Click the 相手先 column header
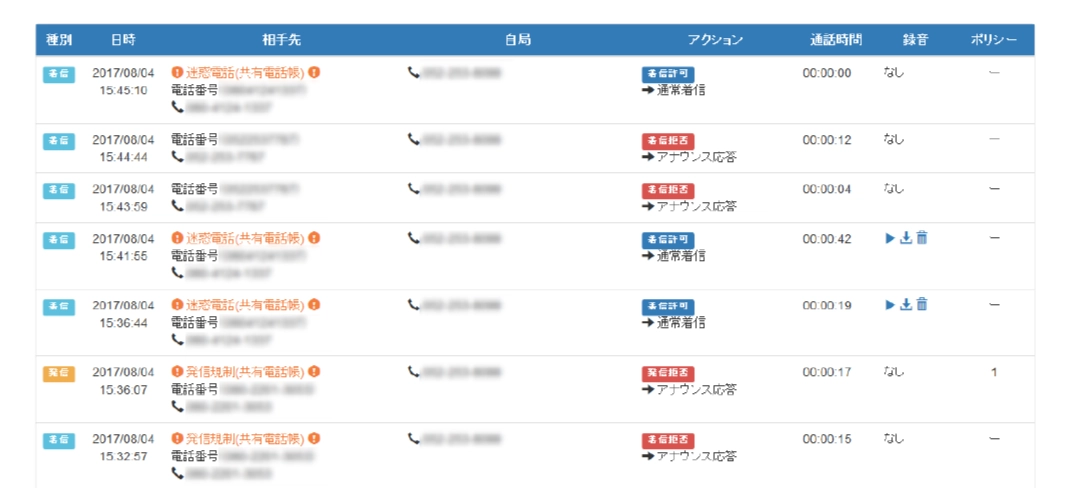The image size is (1071, 502). coord(281,40)
